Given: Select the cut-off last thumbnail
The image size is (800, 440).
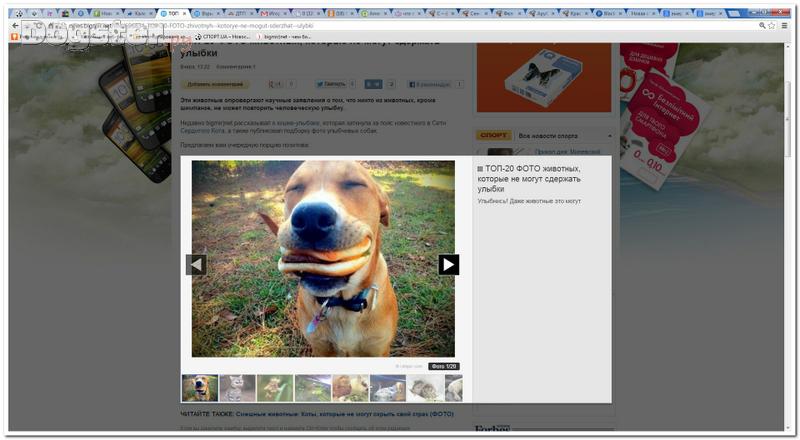Looking at the screenshot, I should point(454,388).
